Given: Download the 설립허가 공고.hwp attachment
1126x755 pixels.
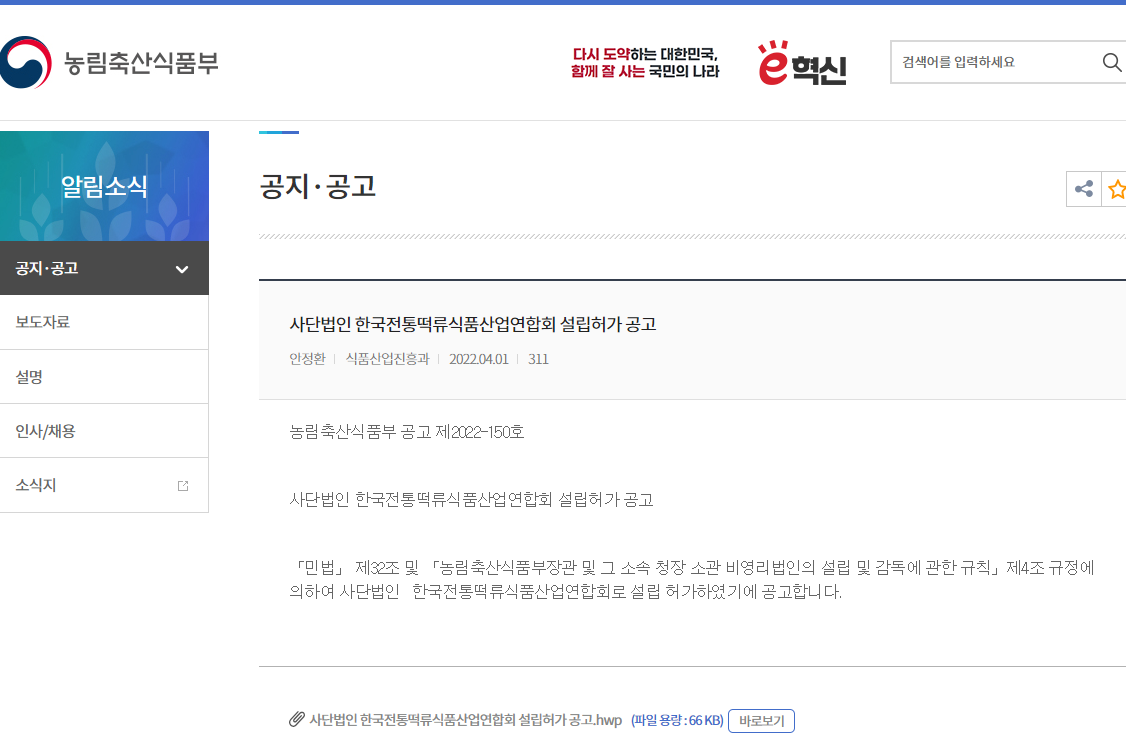Looking at the screenshot, I should tap(465, 720).
